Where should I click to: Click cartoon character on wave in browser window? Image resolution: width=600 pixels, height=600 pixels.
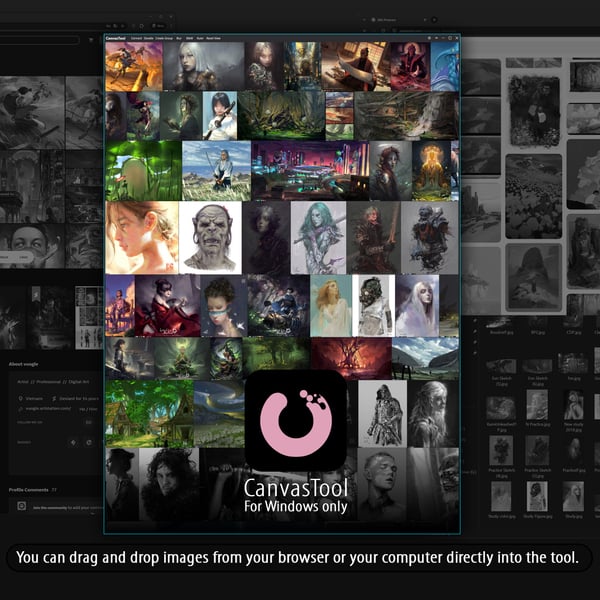(32, 112)
